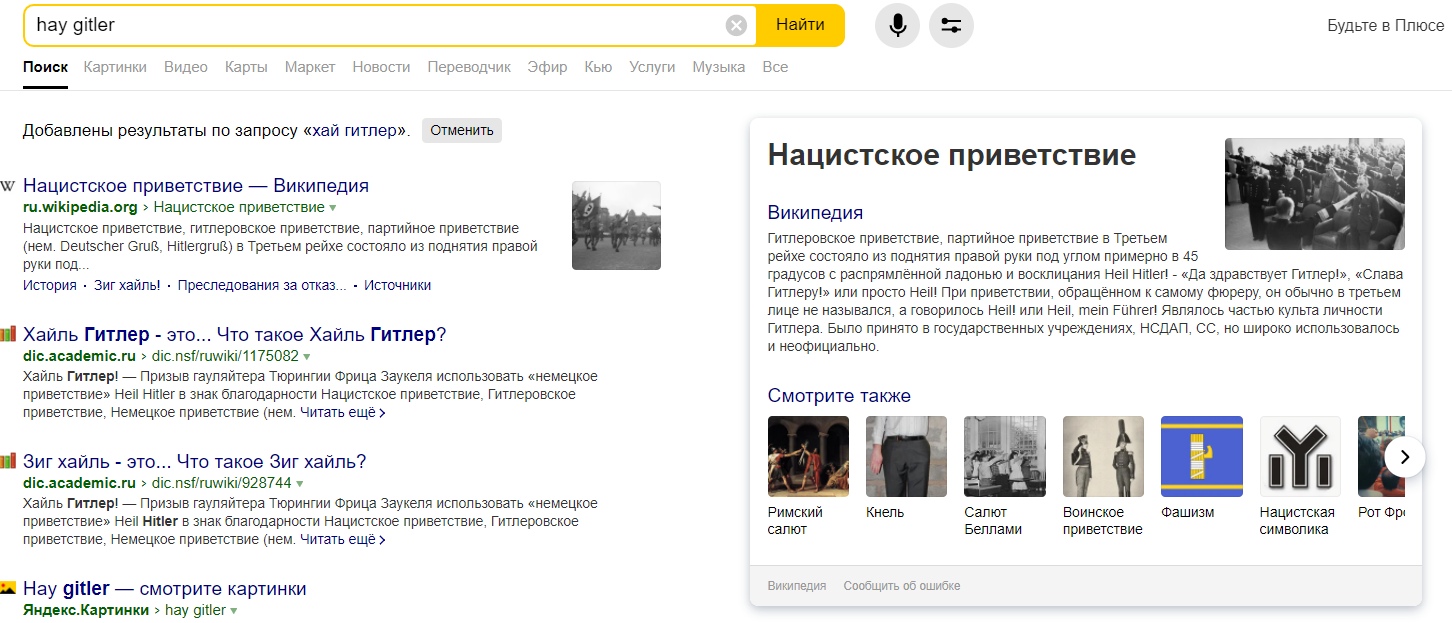
Task: Expand dropdown arrow after Яндекс.Картинки hay gitler
Action: point(234,610)
